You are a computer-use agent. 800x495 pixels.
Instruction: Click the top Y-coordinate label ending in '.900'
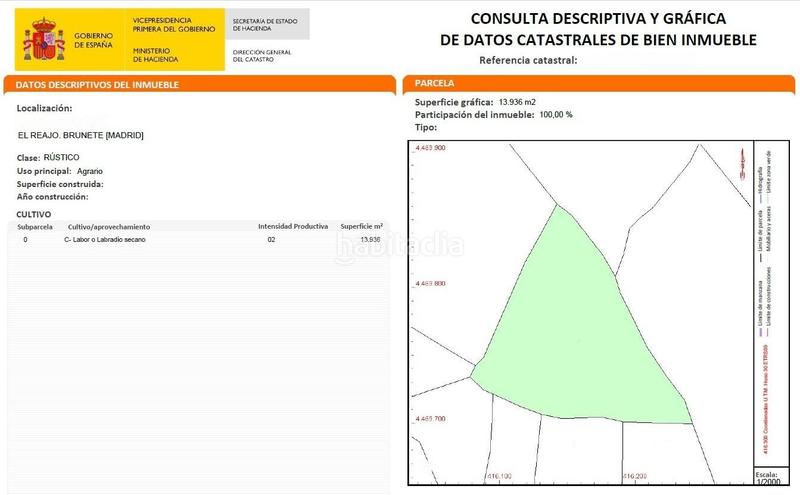430,147
